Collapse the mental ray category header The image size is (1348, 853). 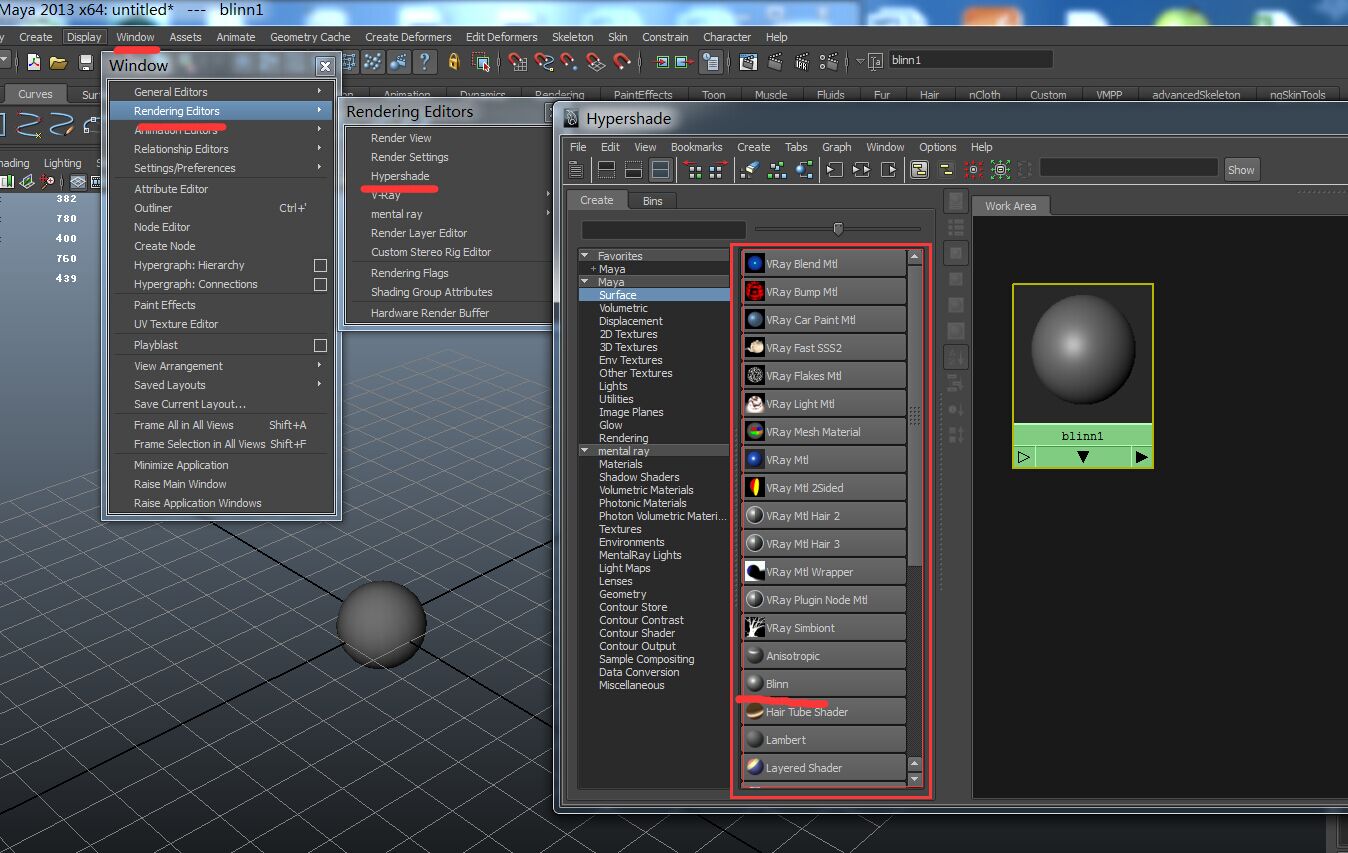(584, 451)
